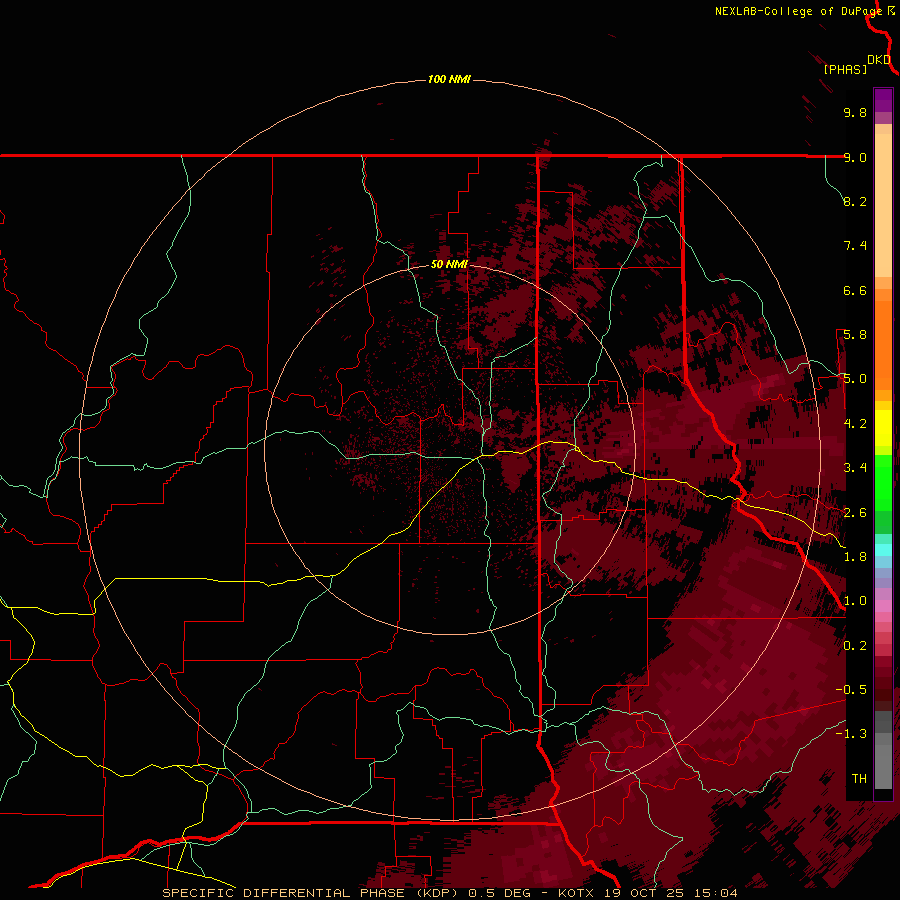Click the 50 NMI range ring label

coord(449,264)
